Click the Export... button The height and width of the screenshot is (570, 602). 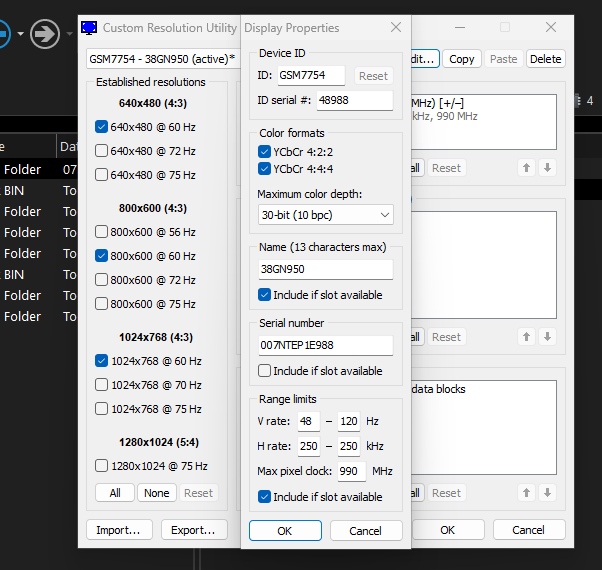[193, 530]
